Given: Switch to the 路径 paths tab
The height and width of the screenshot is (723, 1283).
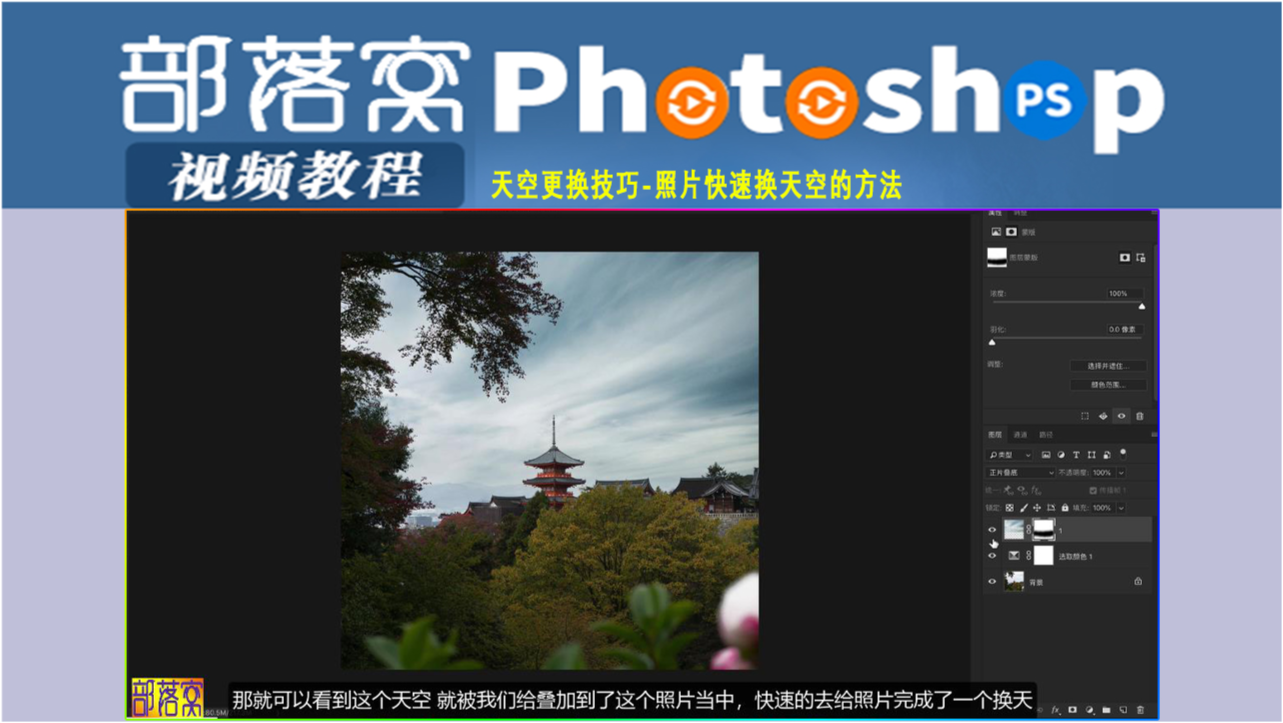Looking at the screenshot, I should (1046, 435).
